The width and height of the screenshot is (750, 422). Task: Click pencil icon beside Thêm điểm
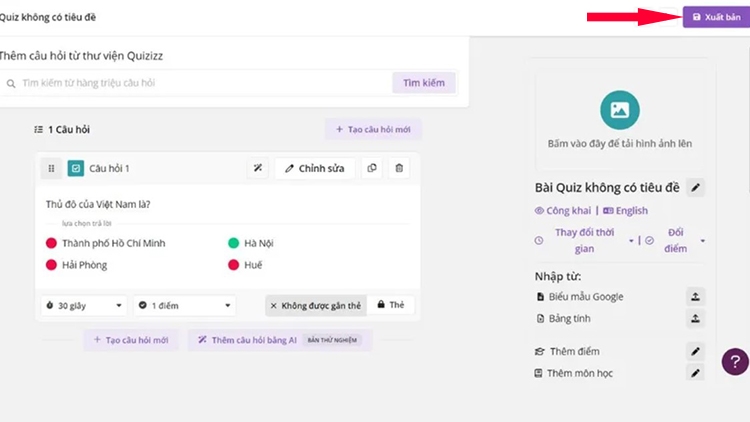click(x=695, y=352)
